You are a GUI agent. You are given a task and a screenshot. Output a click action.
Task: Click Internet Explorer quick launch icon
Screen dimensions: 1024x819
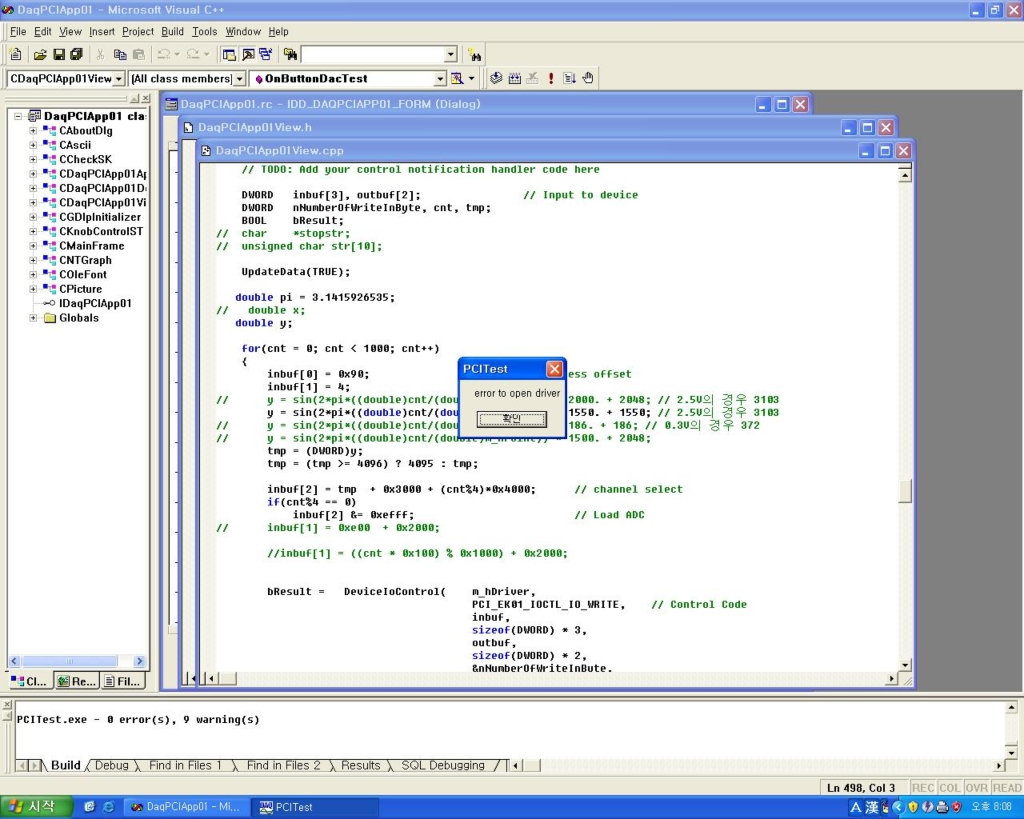click(x=108, y=807)
